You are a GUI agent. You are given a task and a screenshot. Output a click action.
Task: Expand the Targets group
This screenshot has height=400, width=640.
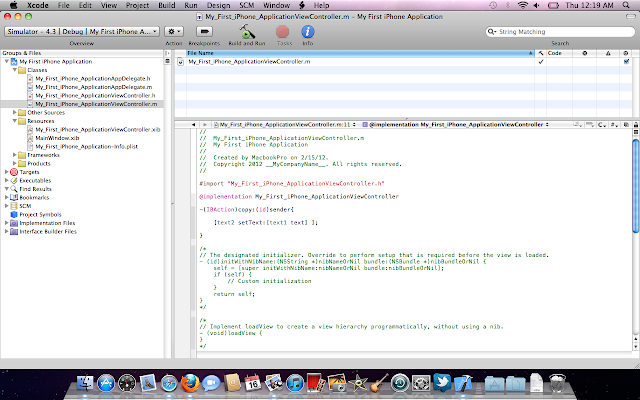pyautogui.click(x=7, y=172)
